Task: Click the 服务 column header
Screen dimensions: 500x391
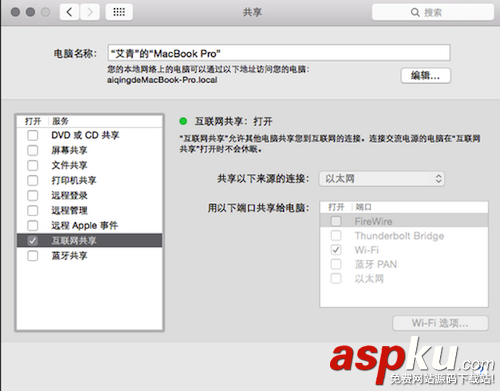Action: (60, 121)
